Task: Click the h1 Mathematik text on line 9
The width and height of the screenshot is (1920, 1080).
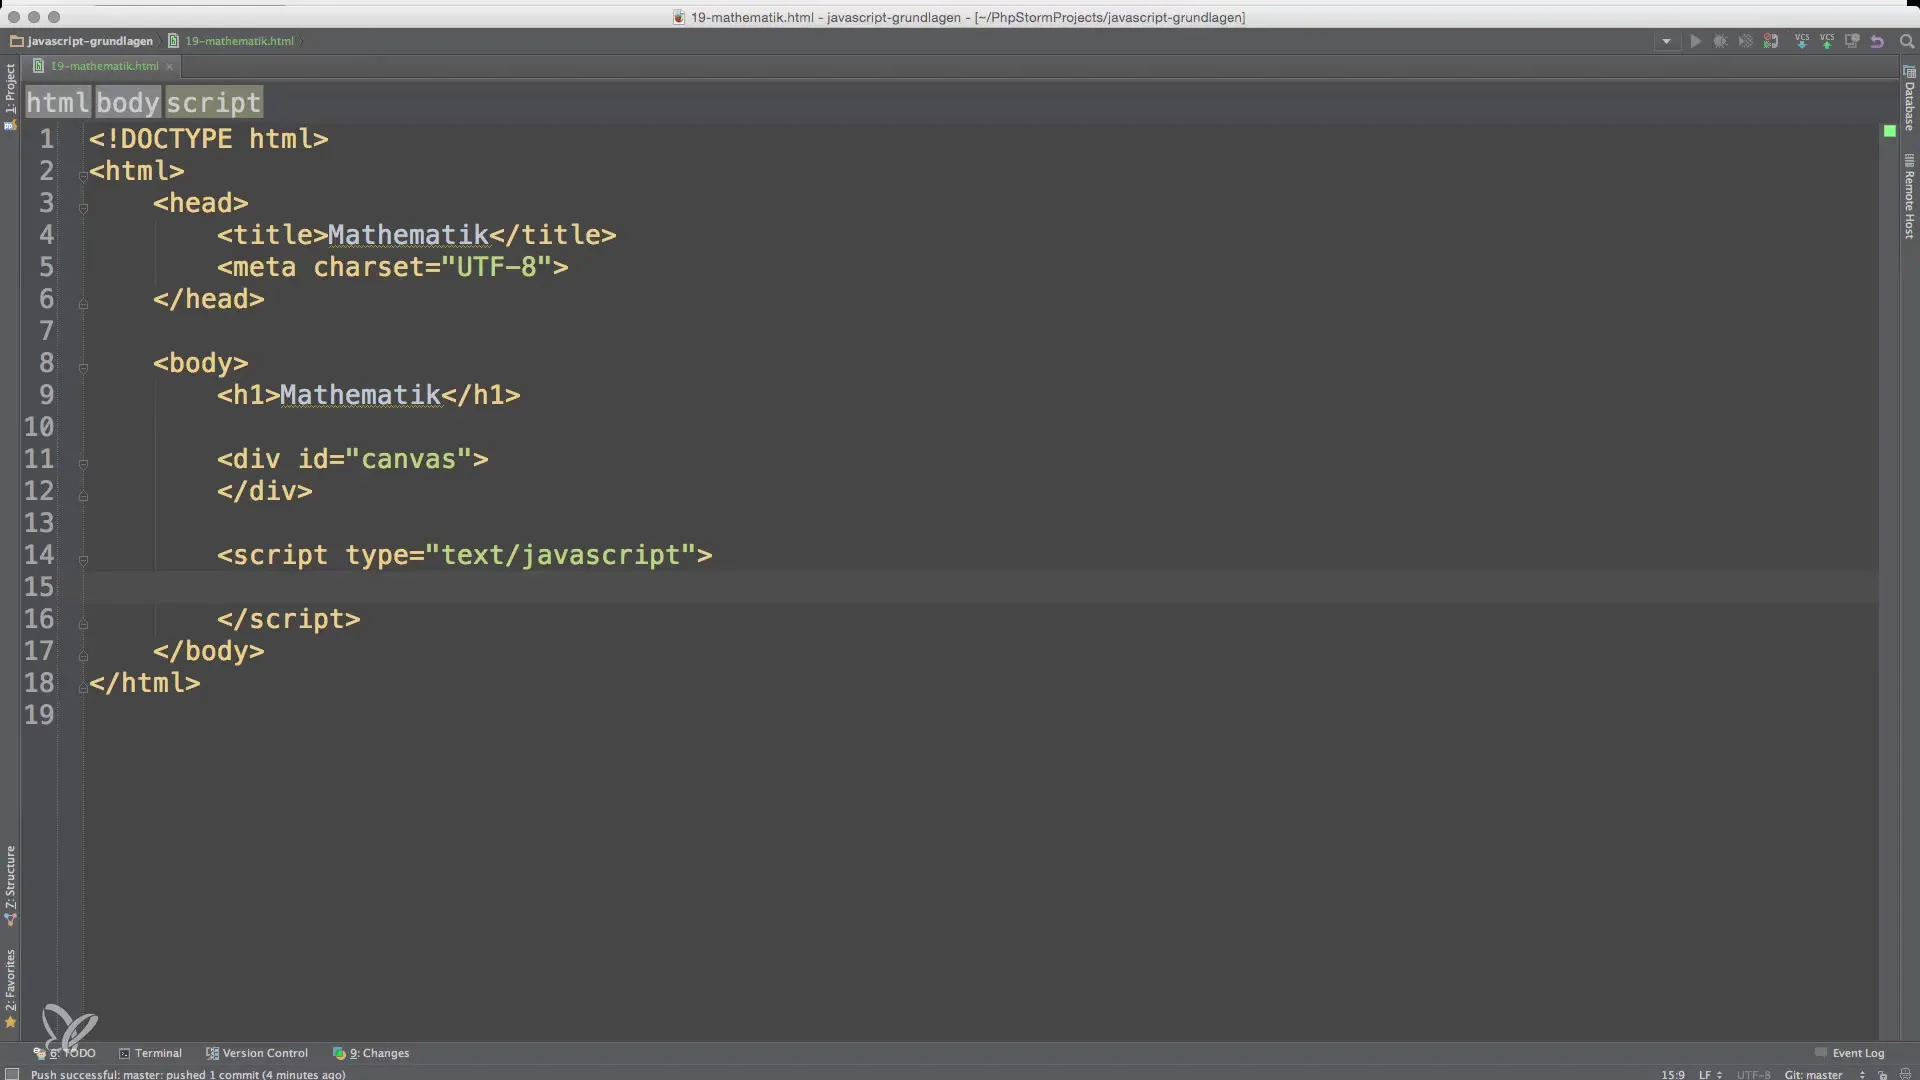Action: pyautogui.click(x=360, y=395)
